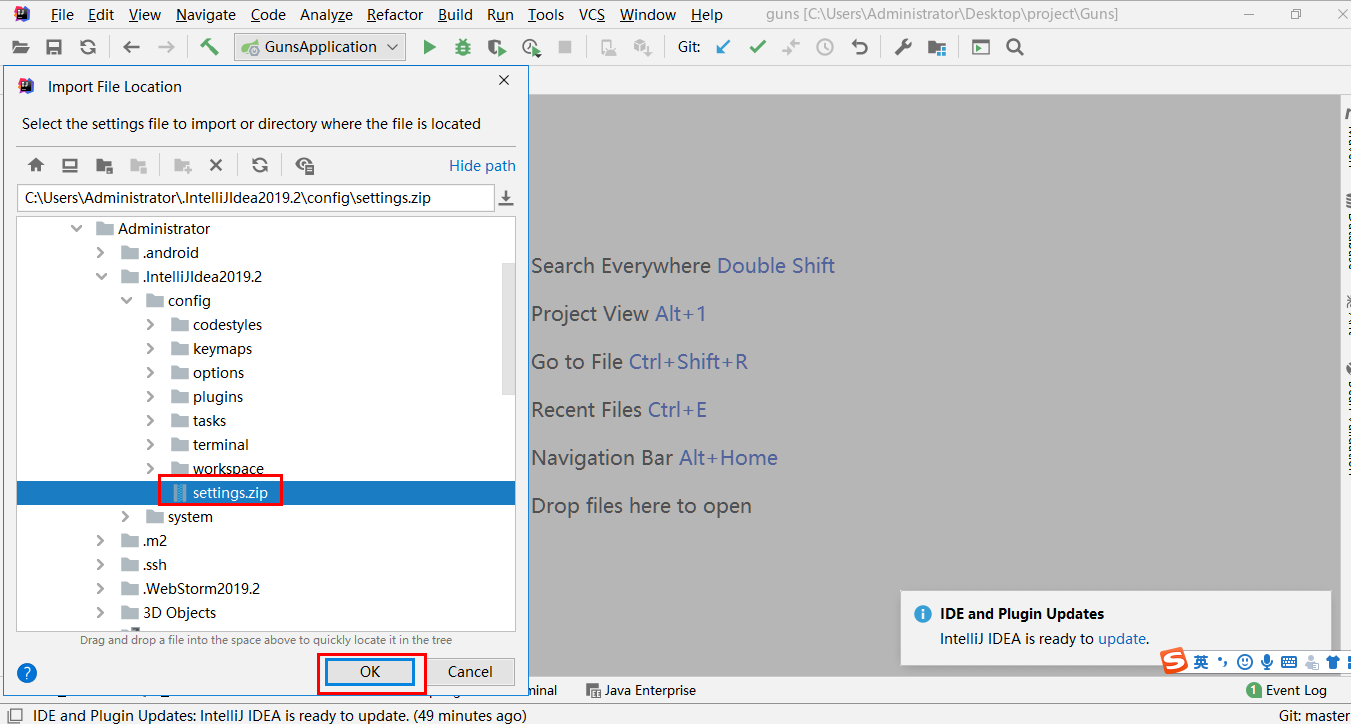Click the update link in notification

pyautogui.click(x=1122, y=638)
